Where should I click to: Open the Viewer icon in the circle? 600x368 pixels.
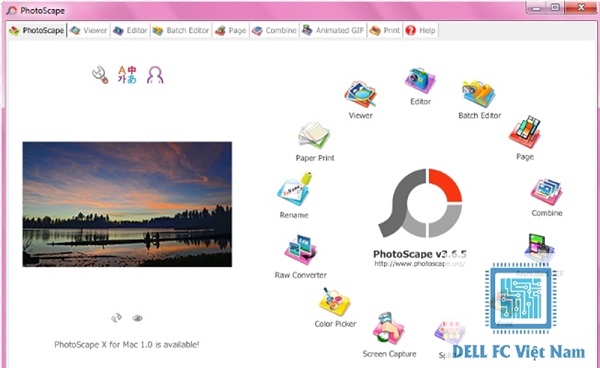(360, 94)
